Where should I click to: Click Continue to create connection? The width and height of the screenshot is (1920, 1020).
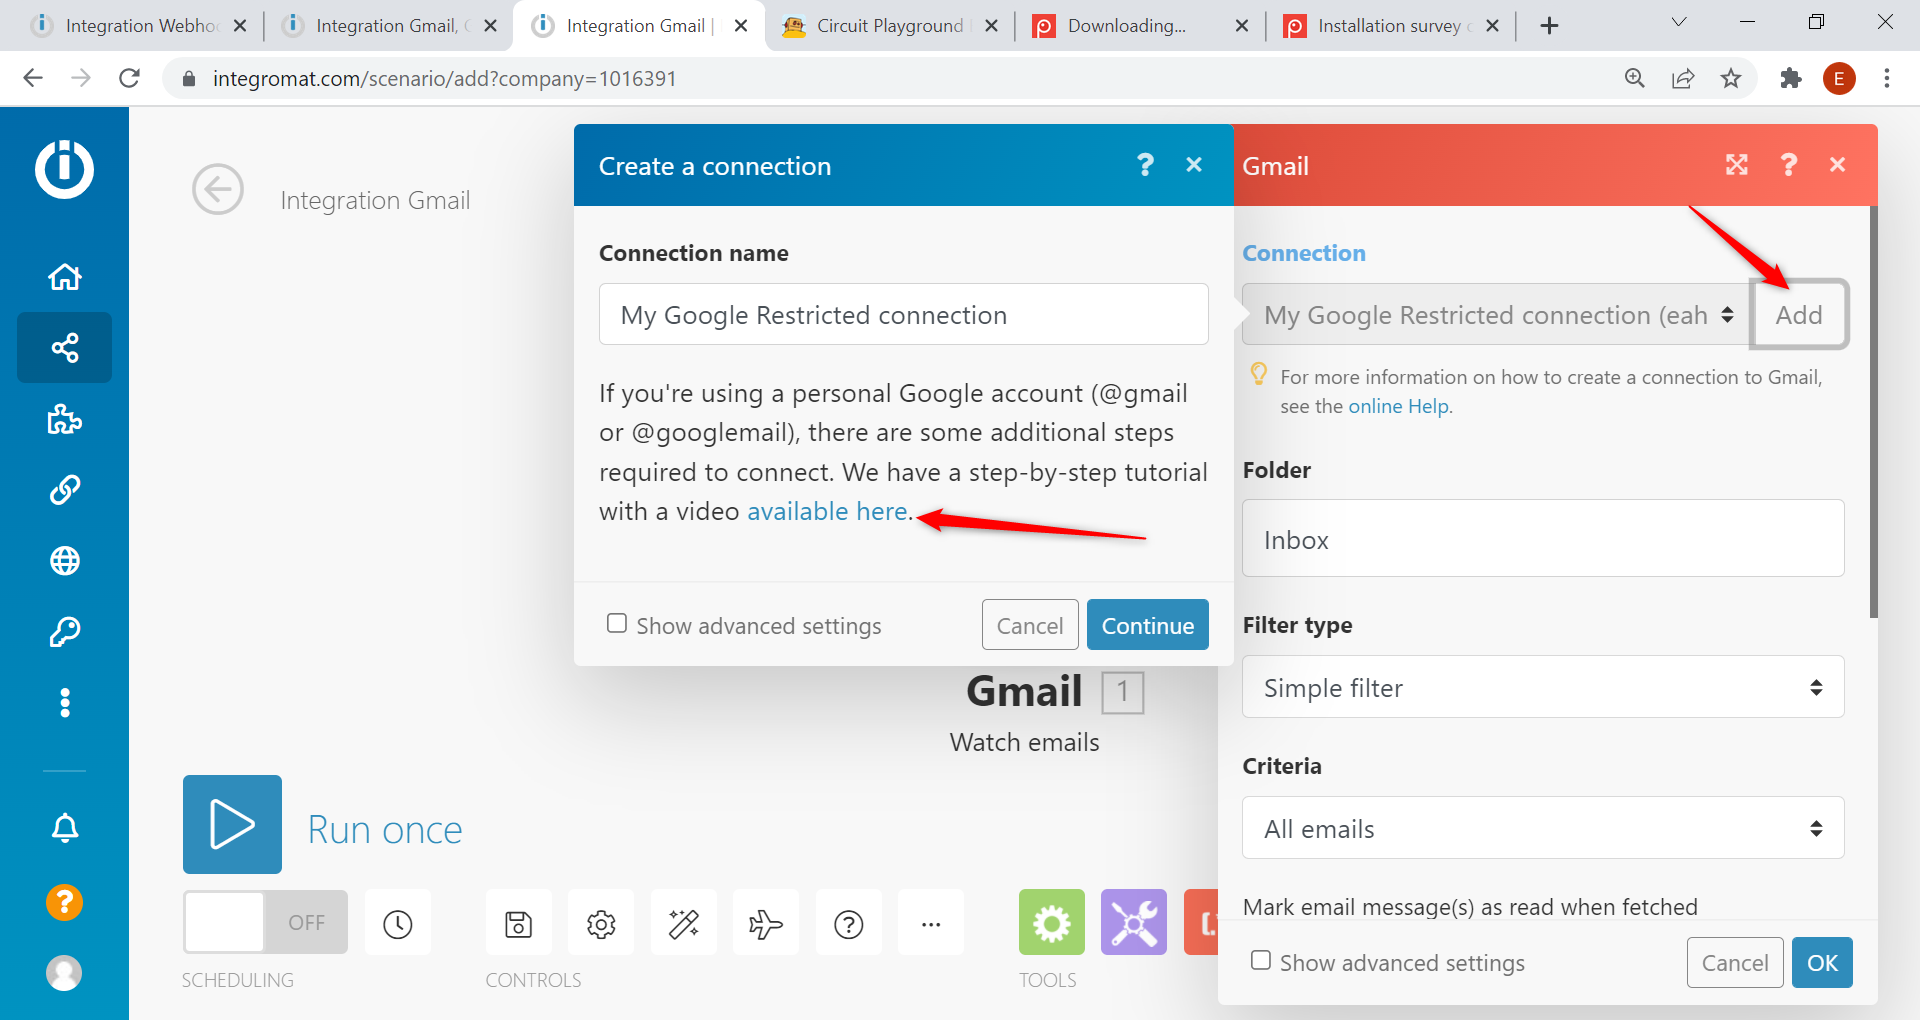click(x=1148, y=625)
